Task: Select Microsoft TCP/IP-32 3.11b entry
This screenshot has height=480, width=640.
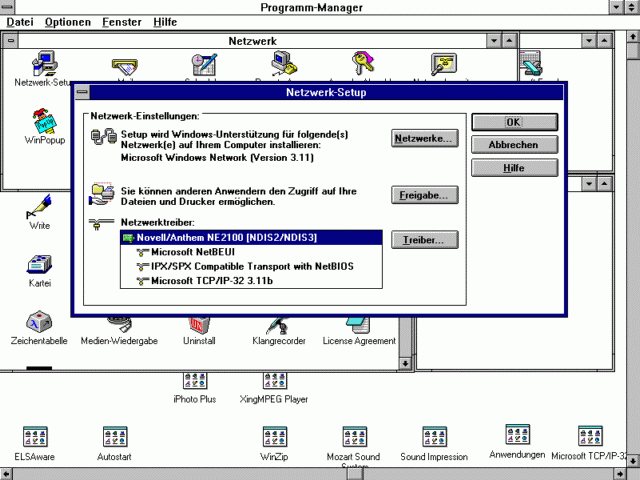Action: pos(210,281)
